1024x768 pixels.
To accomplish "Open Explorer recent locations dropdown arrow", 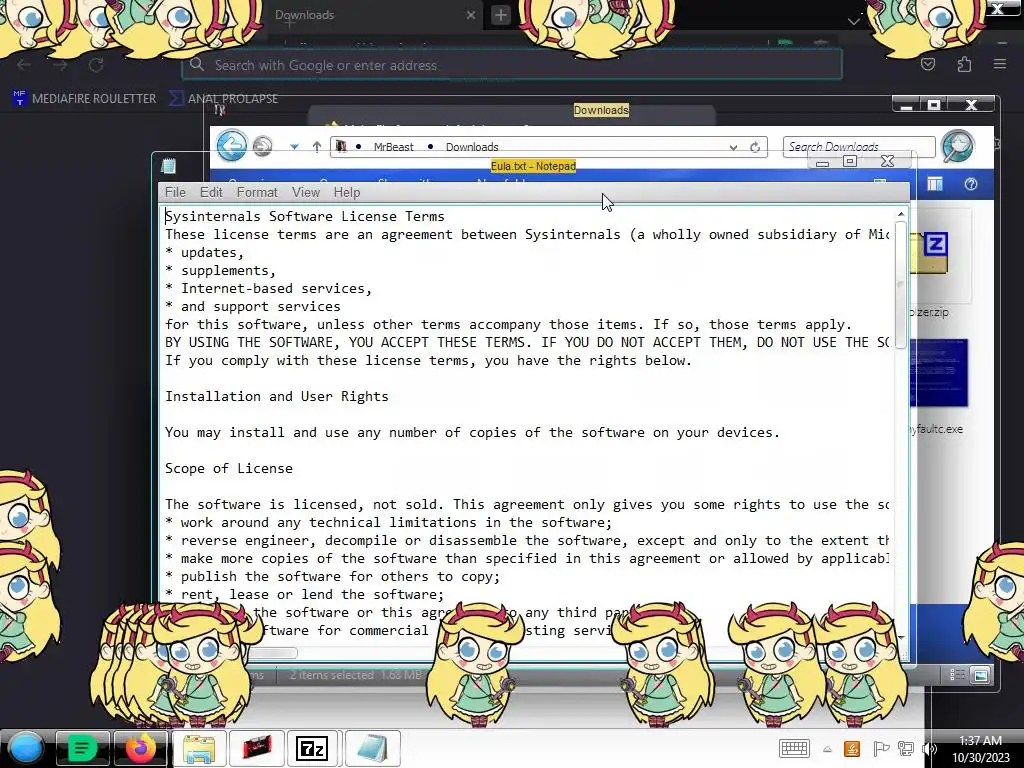I will (x=294, y=147).
